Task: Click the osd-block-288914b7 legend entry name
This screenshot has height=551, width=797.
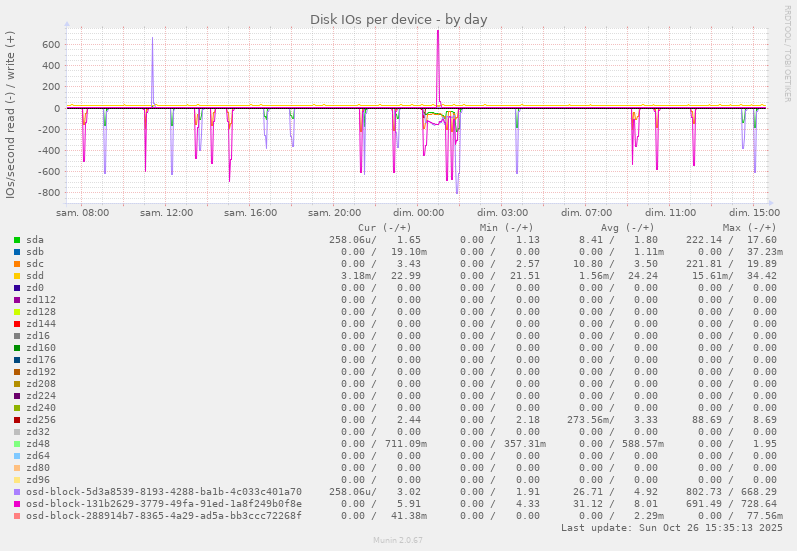Action: [x=163, y=516]
